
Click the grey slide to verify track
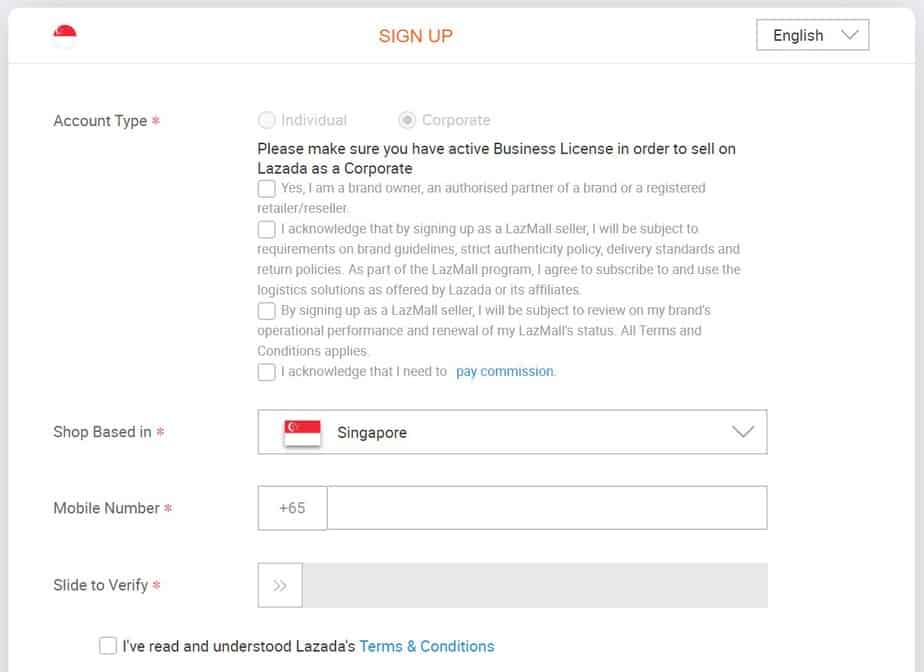tap(535, 586)
